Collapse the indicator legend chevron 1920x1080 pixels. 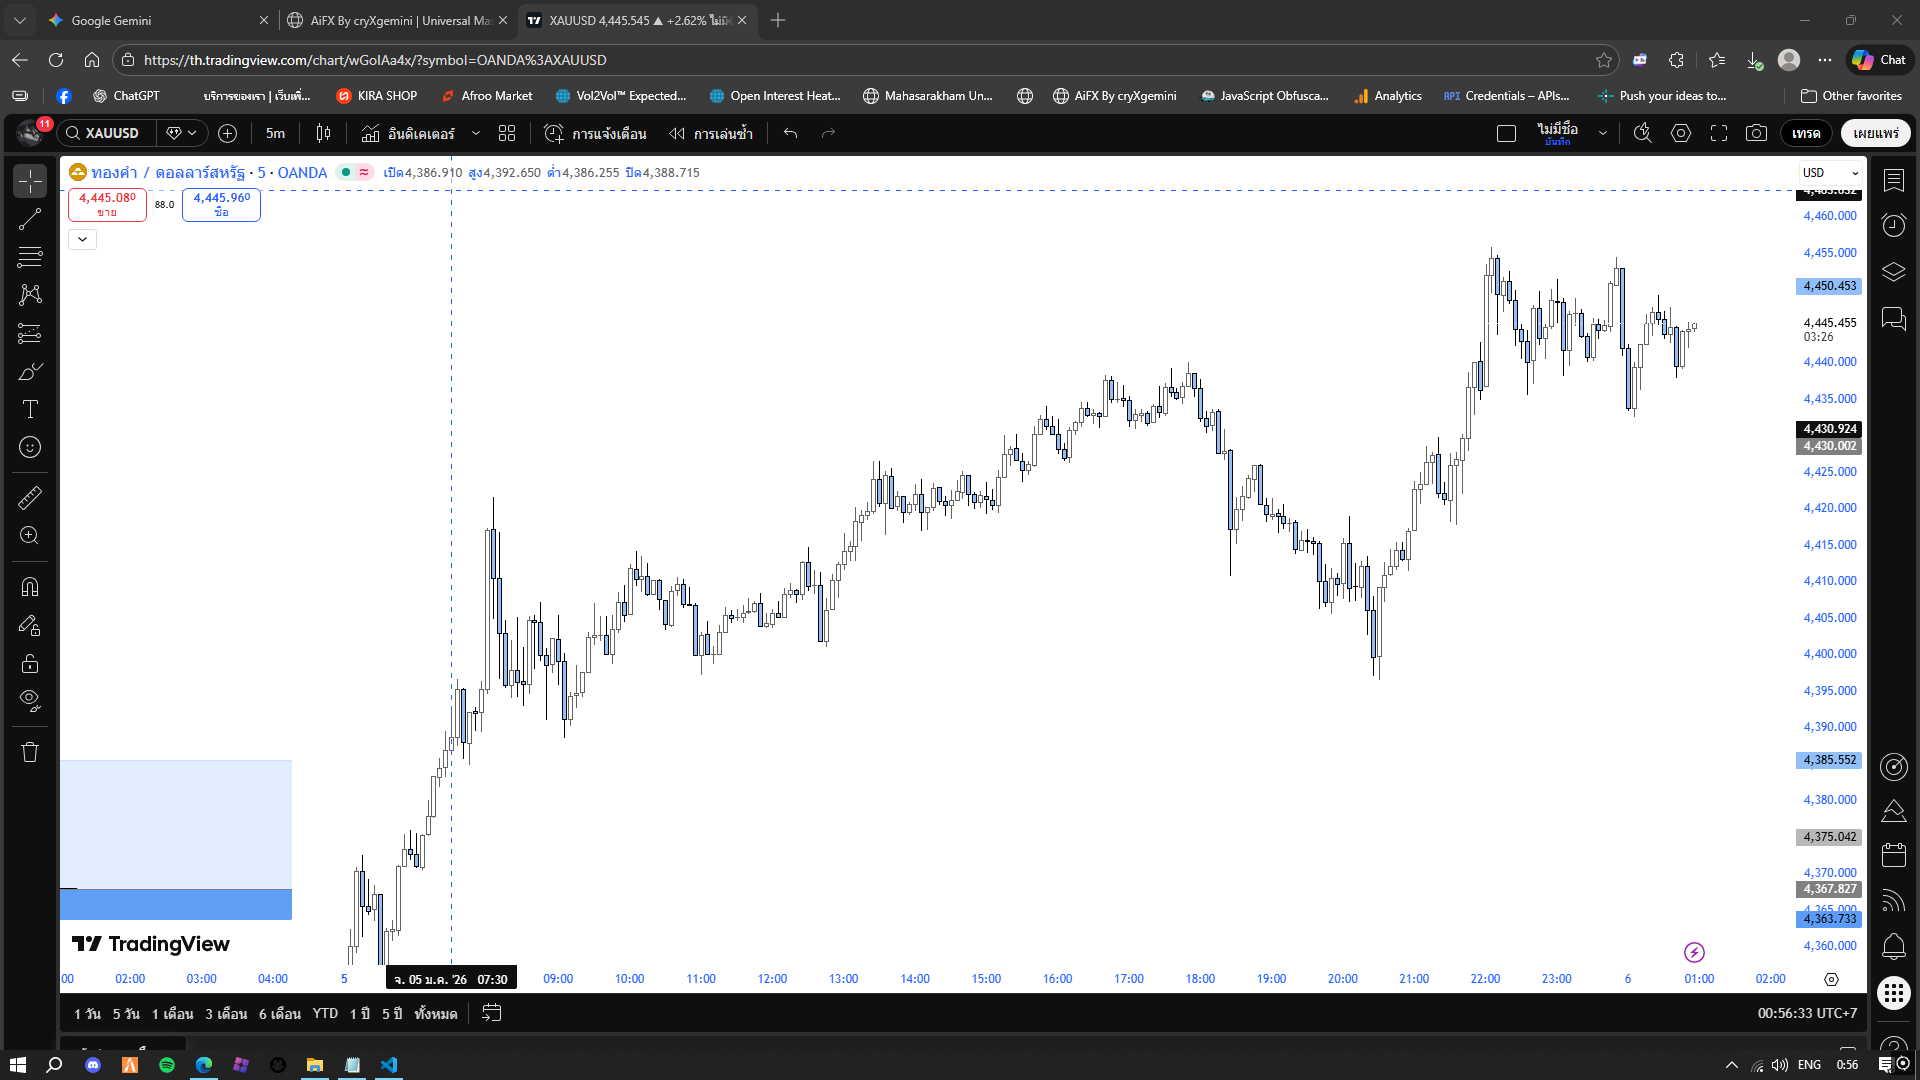[82, 239]
